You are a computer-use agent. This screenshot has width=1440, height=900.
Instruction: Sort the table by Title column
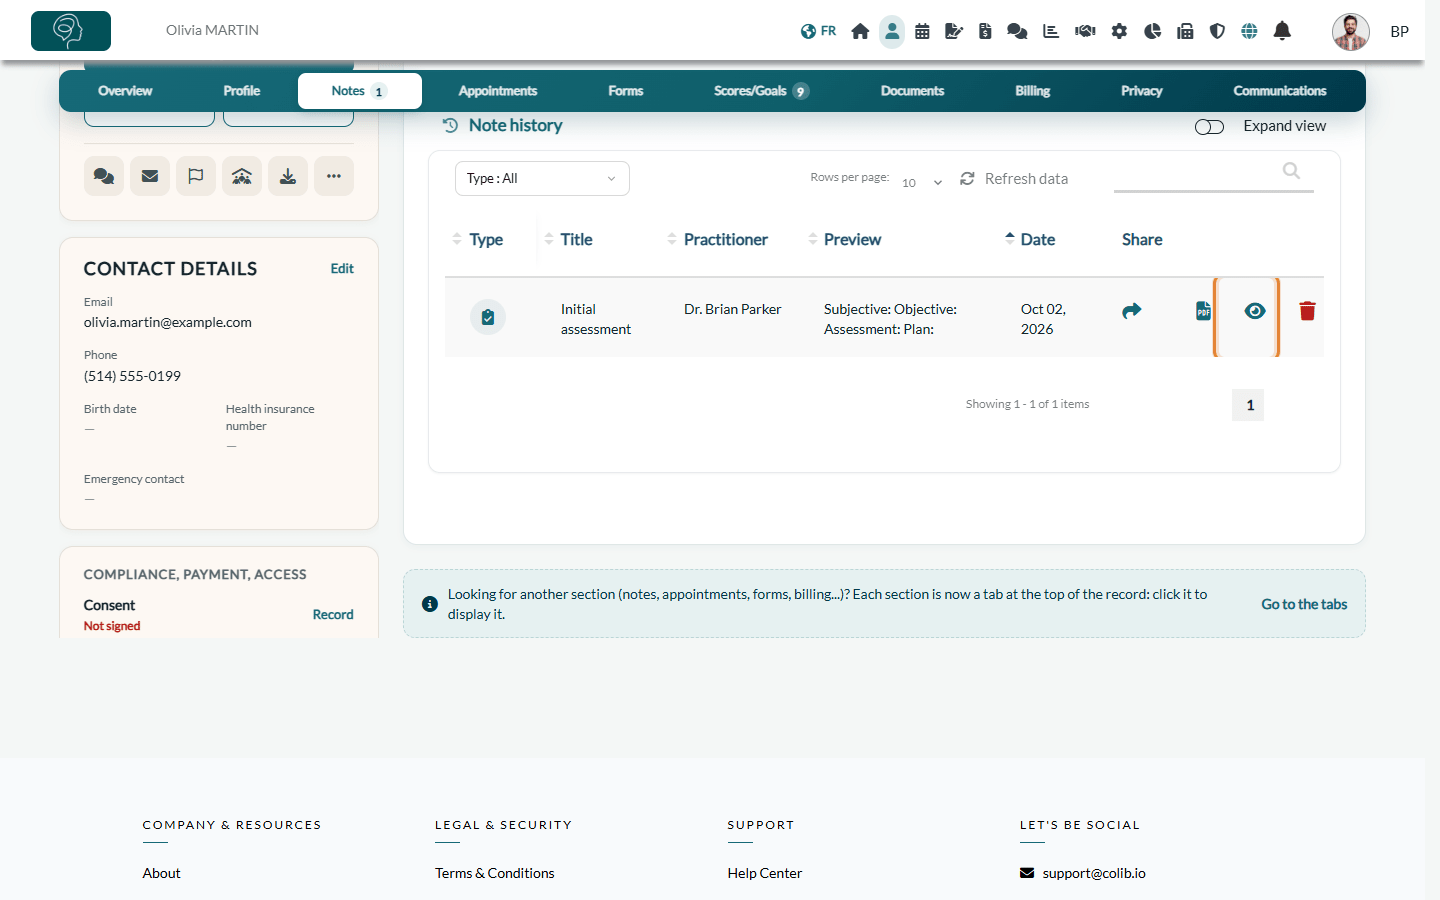(569, 239)
